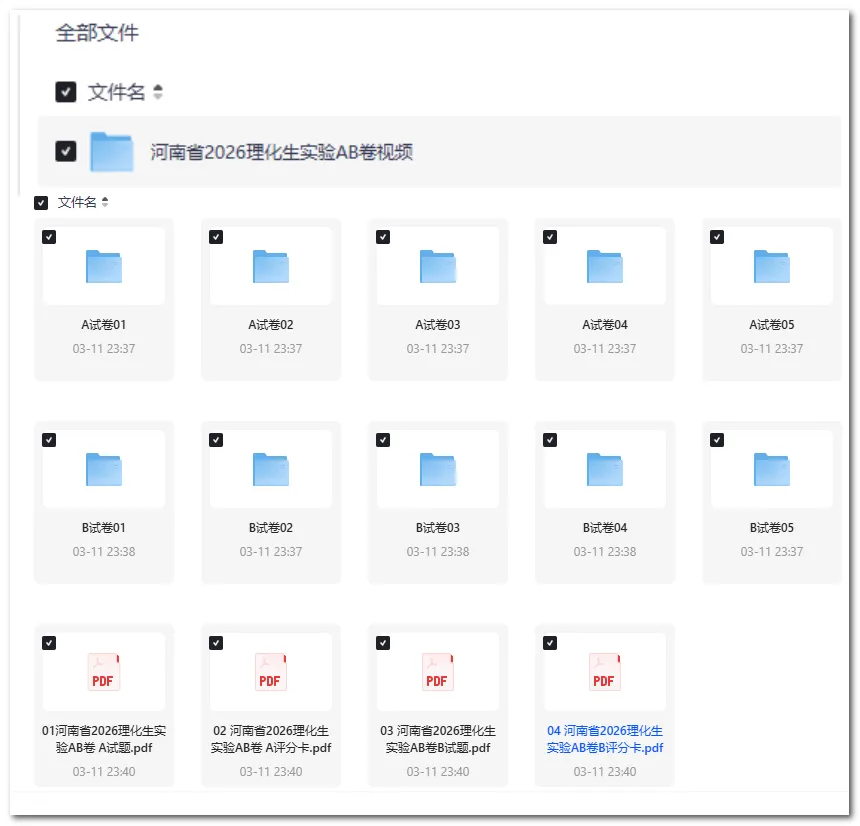Uncheck the A试卷02 checkbox
The width and height of the screenshot is (860, 826).
pyautogui.click(x=216, y=236)
